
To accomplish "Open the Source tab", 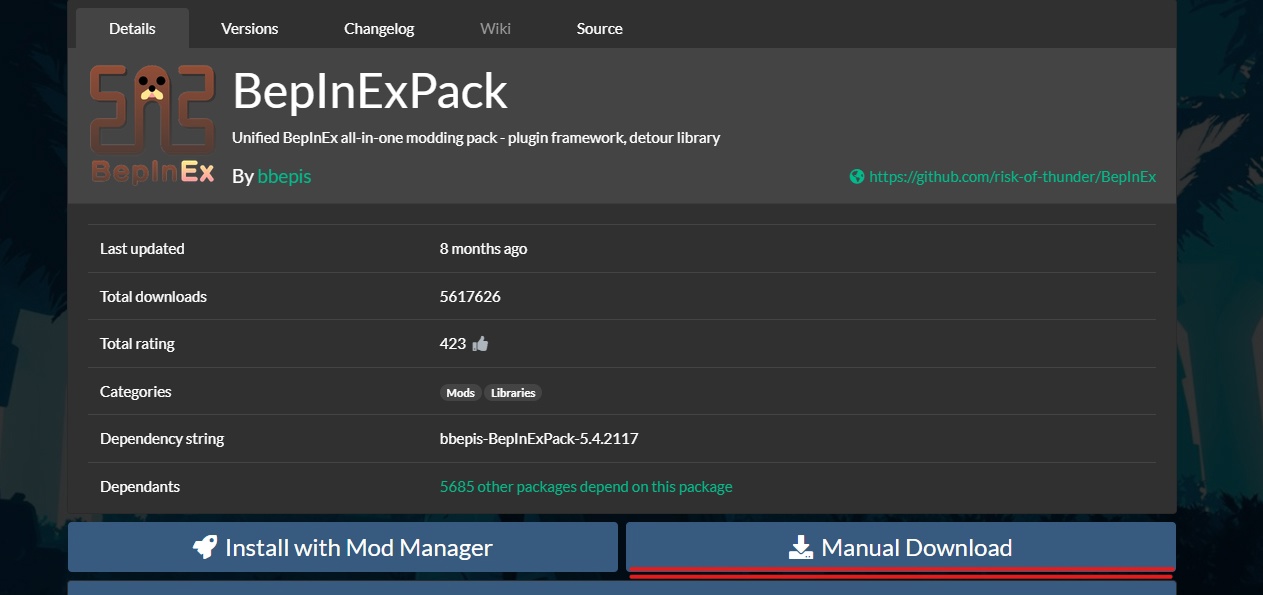I will [600, 28].
